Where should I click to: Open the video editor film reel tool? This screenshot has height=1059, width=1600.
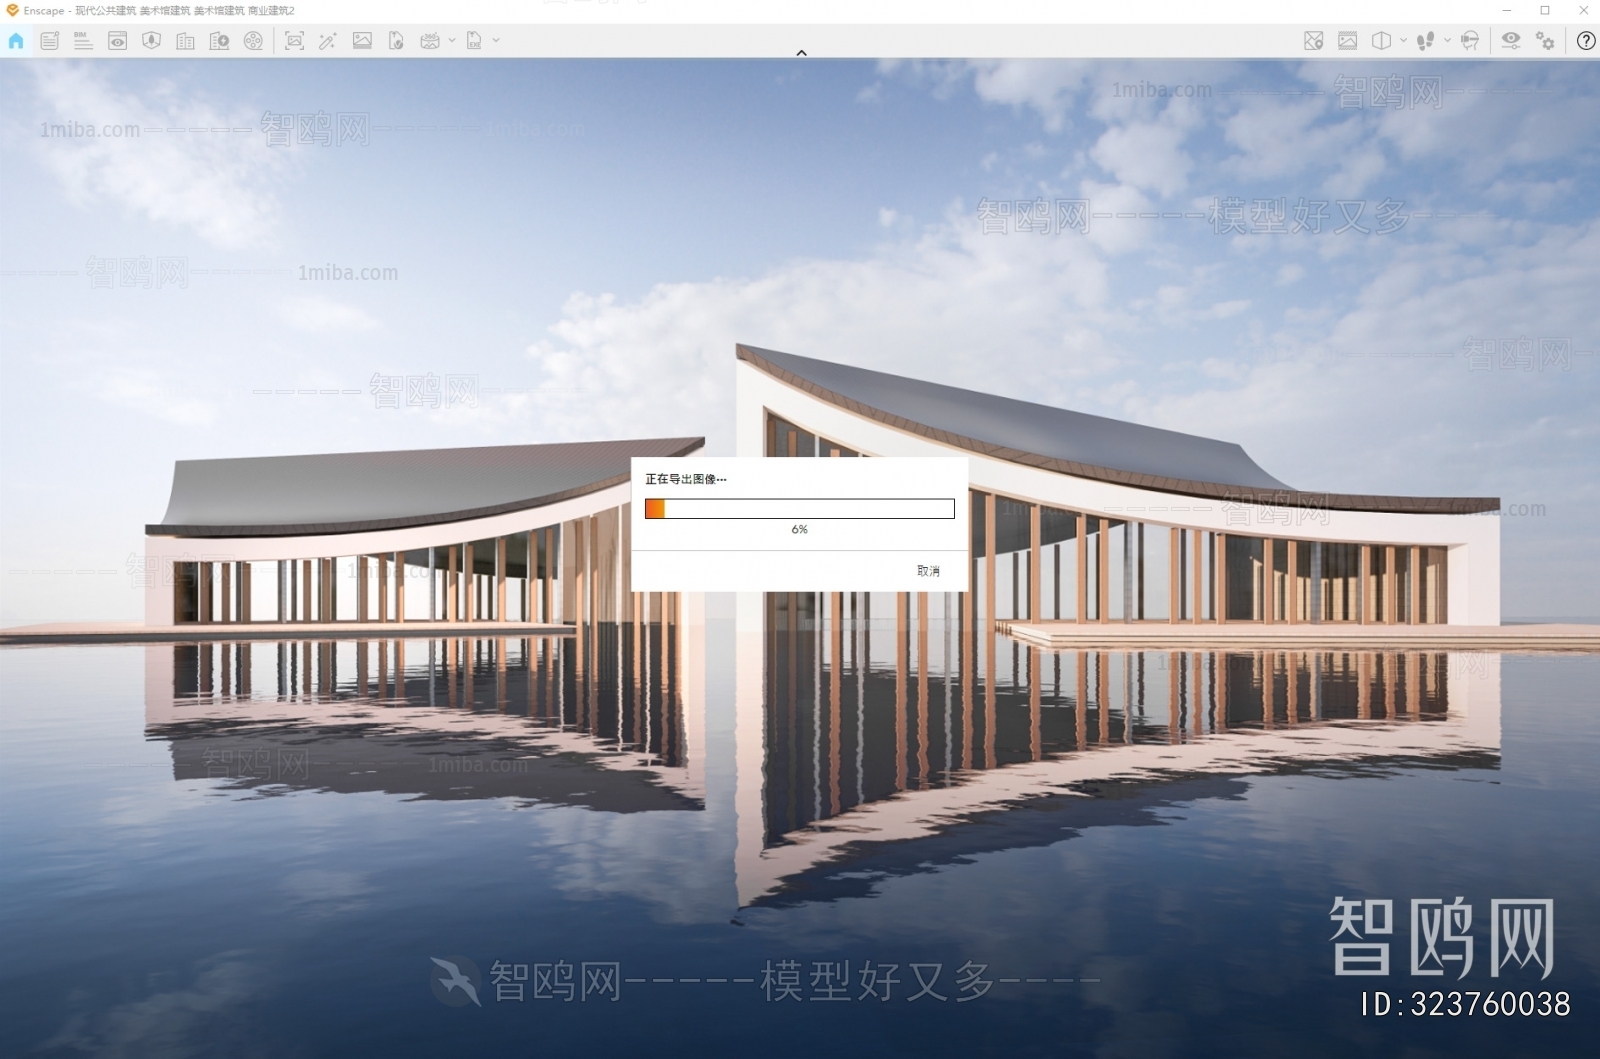click(254, 41)
